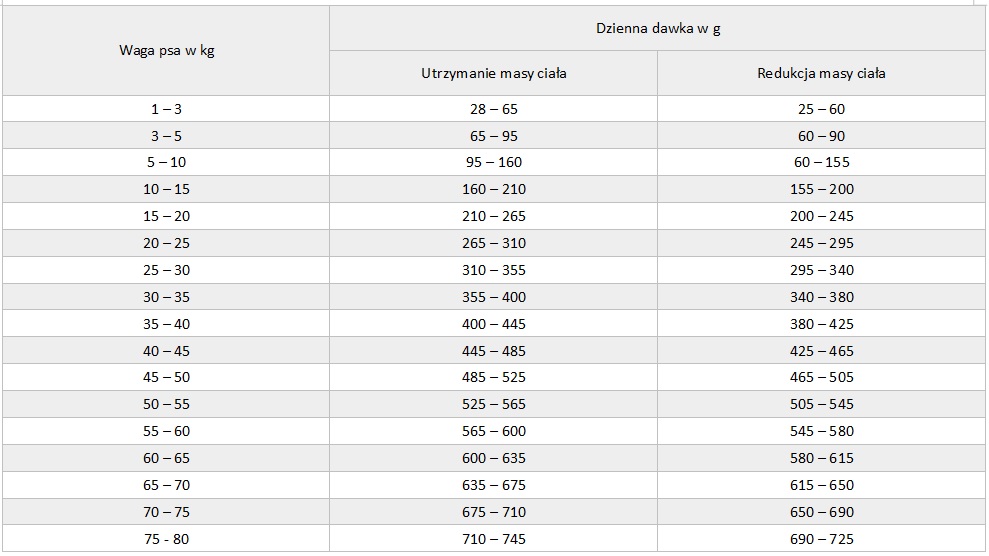989x556 pixels.
Task: Click the cell '485 – 525'
Action: point(494,378)
